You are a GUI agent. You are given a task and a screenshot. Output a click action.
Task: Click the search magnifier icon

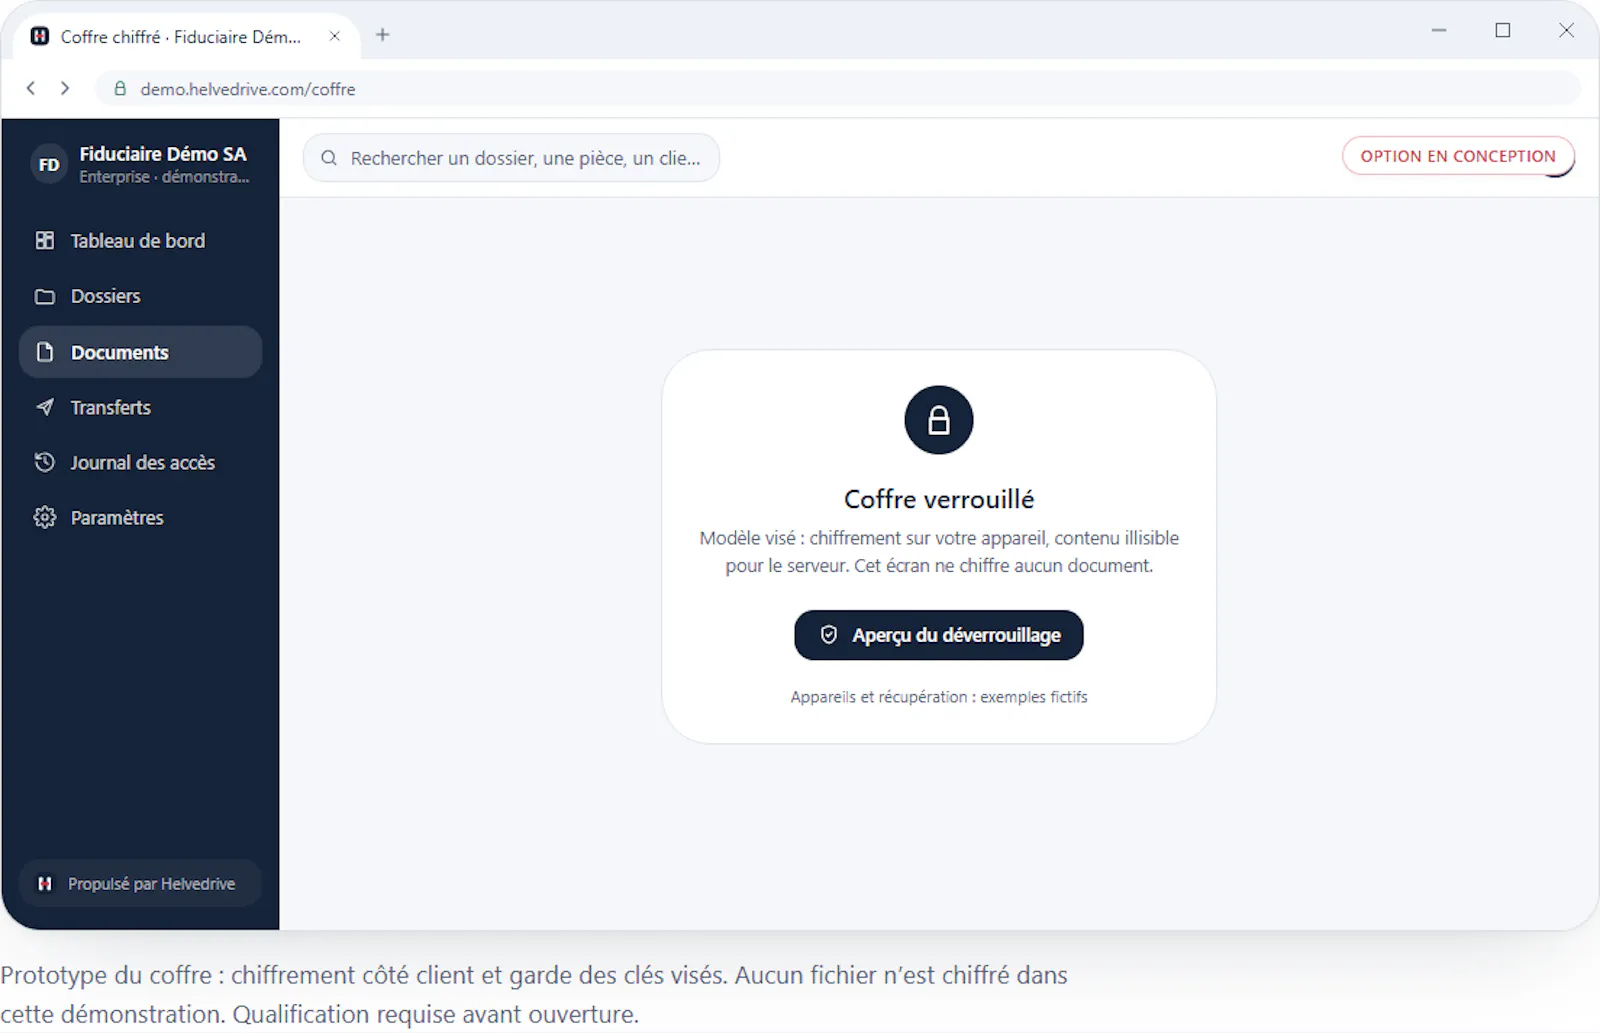tap(329, 158)
